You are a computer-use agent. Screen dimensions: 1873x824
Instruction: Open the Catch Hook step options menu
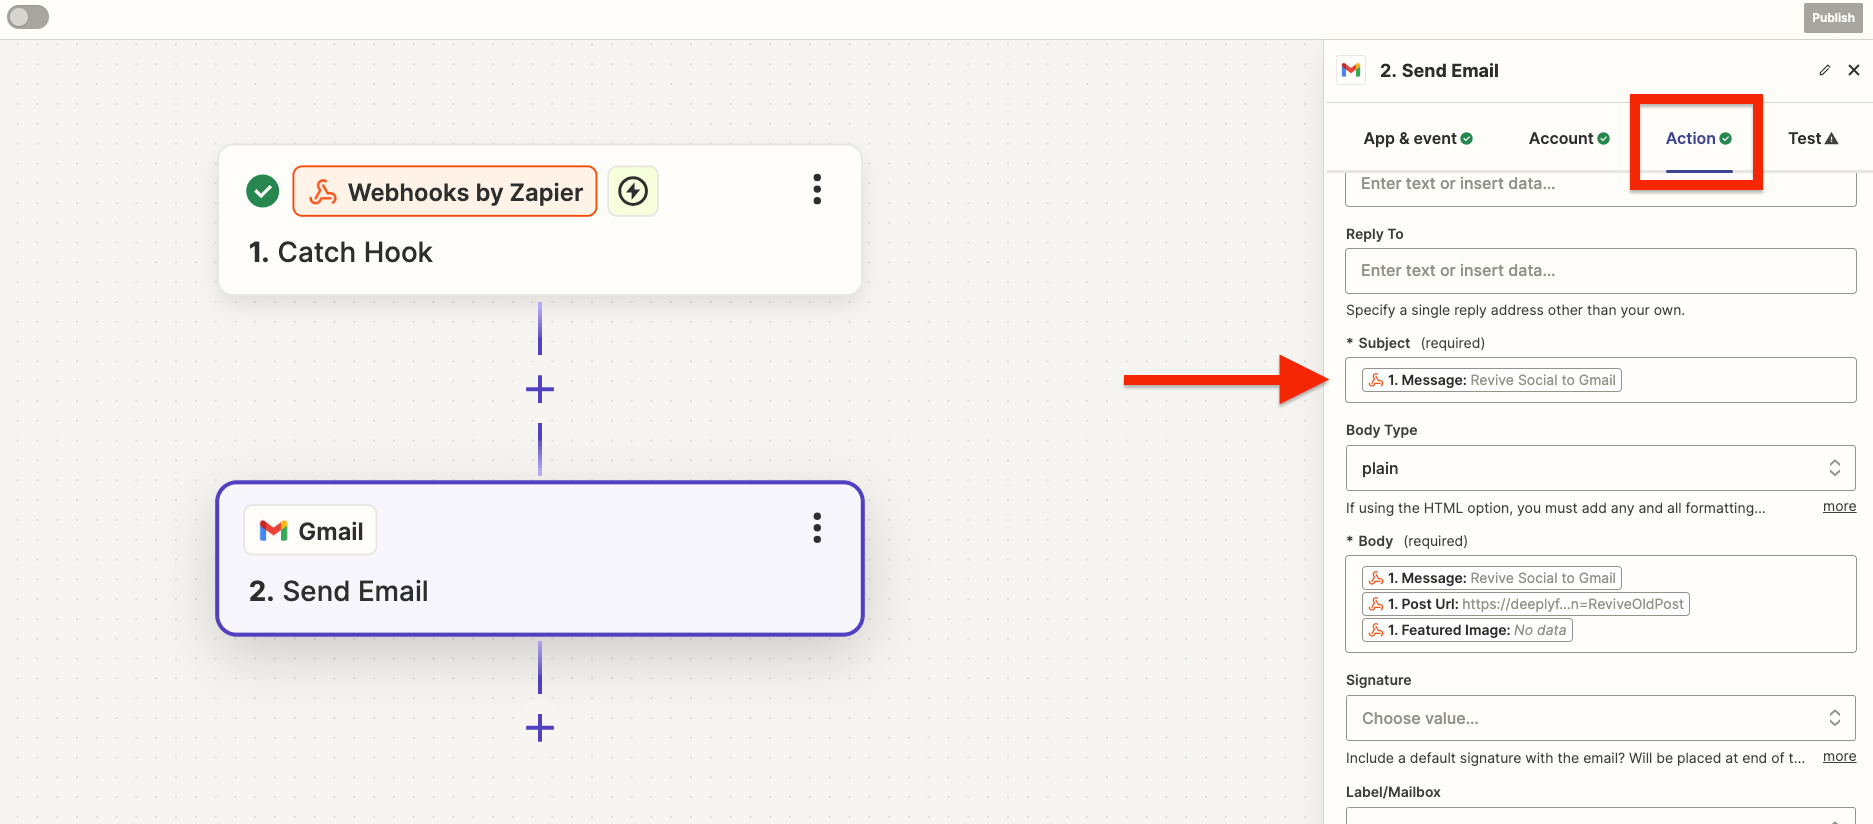(817, 190)
